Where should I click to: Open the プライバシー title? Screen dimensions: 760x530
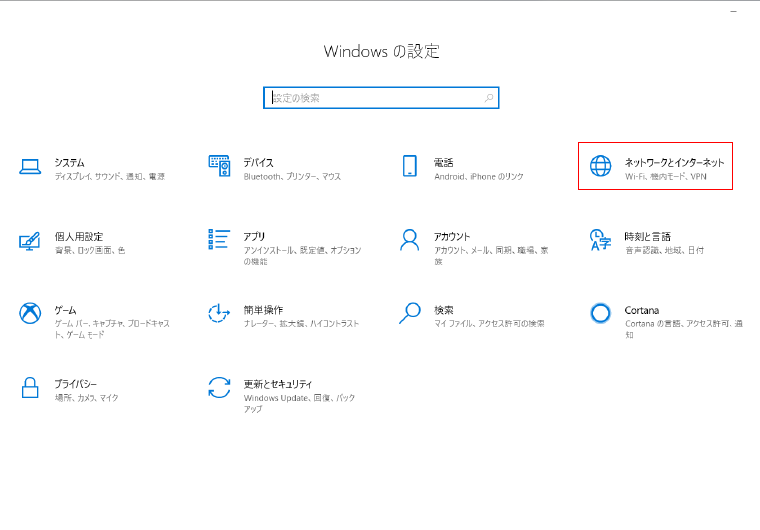pos(76,384)
